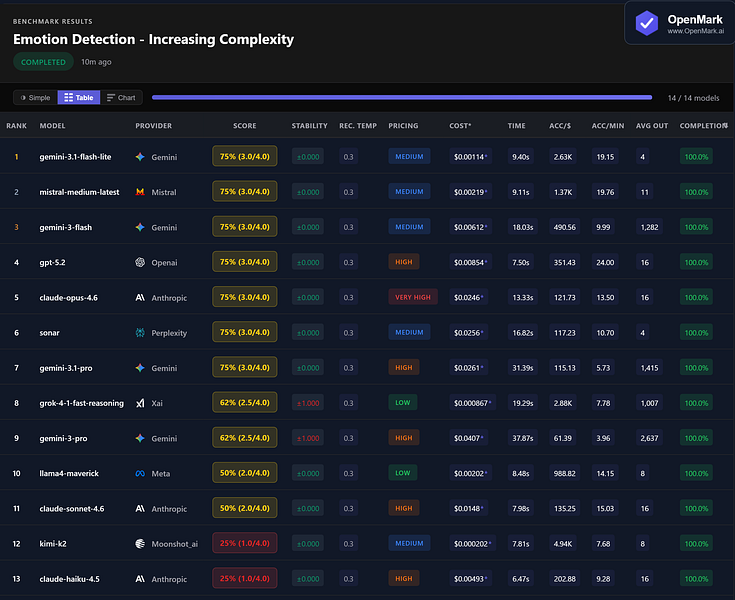Click the 100.0% completion for claude-haiku-4.5
The width and height of the screenshot is (735, 600).
click(696, 578)
